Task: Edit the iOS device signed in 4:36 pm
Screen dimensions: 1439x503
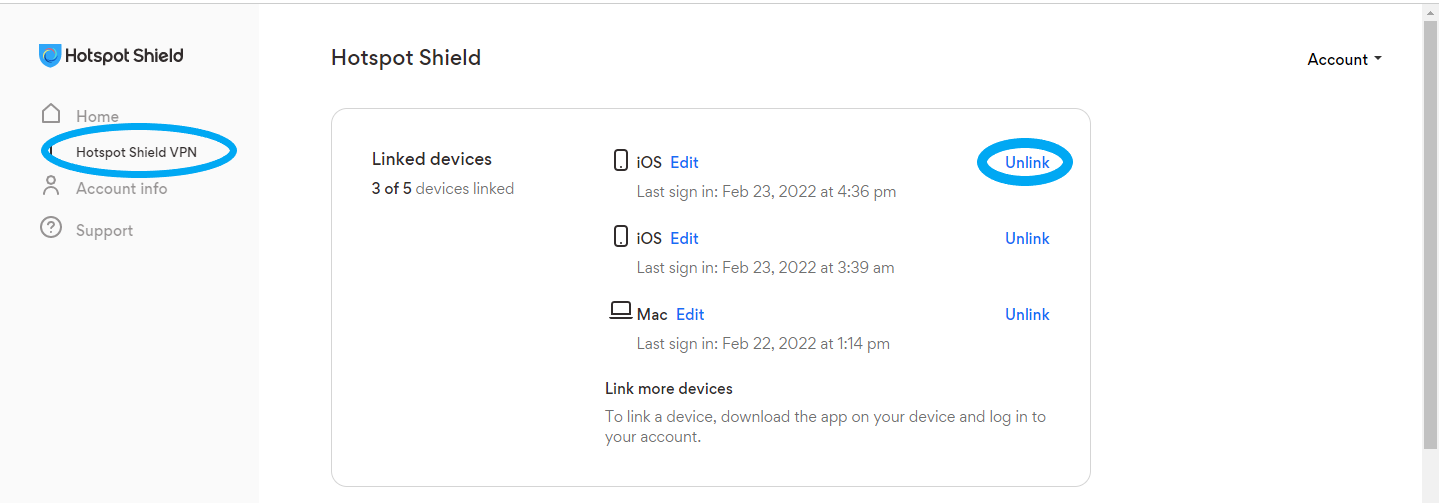Action: (684, 162)
